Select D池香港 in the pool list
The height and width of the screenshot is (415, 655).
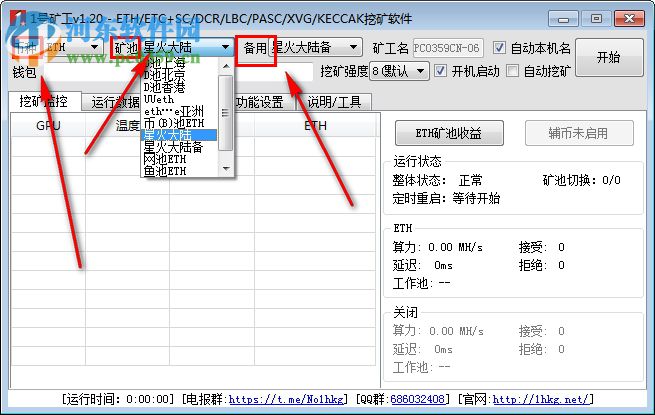click(180, 87)
